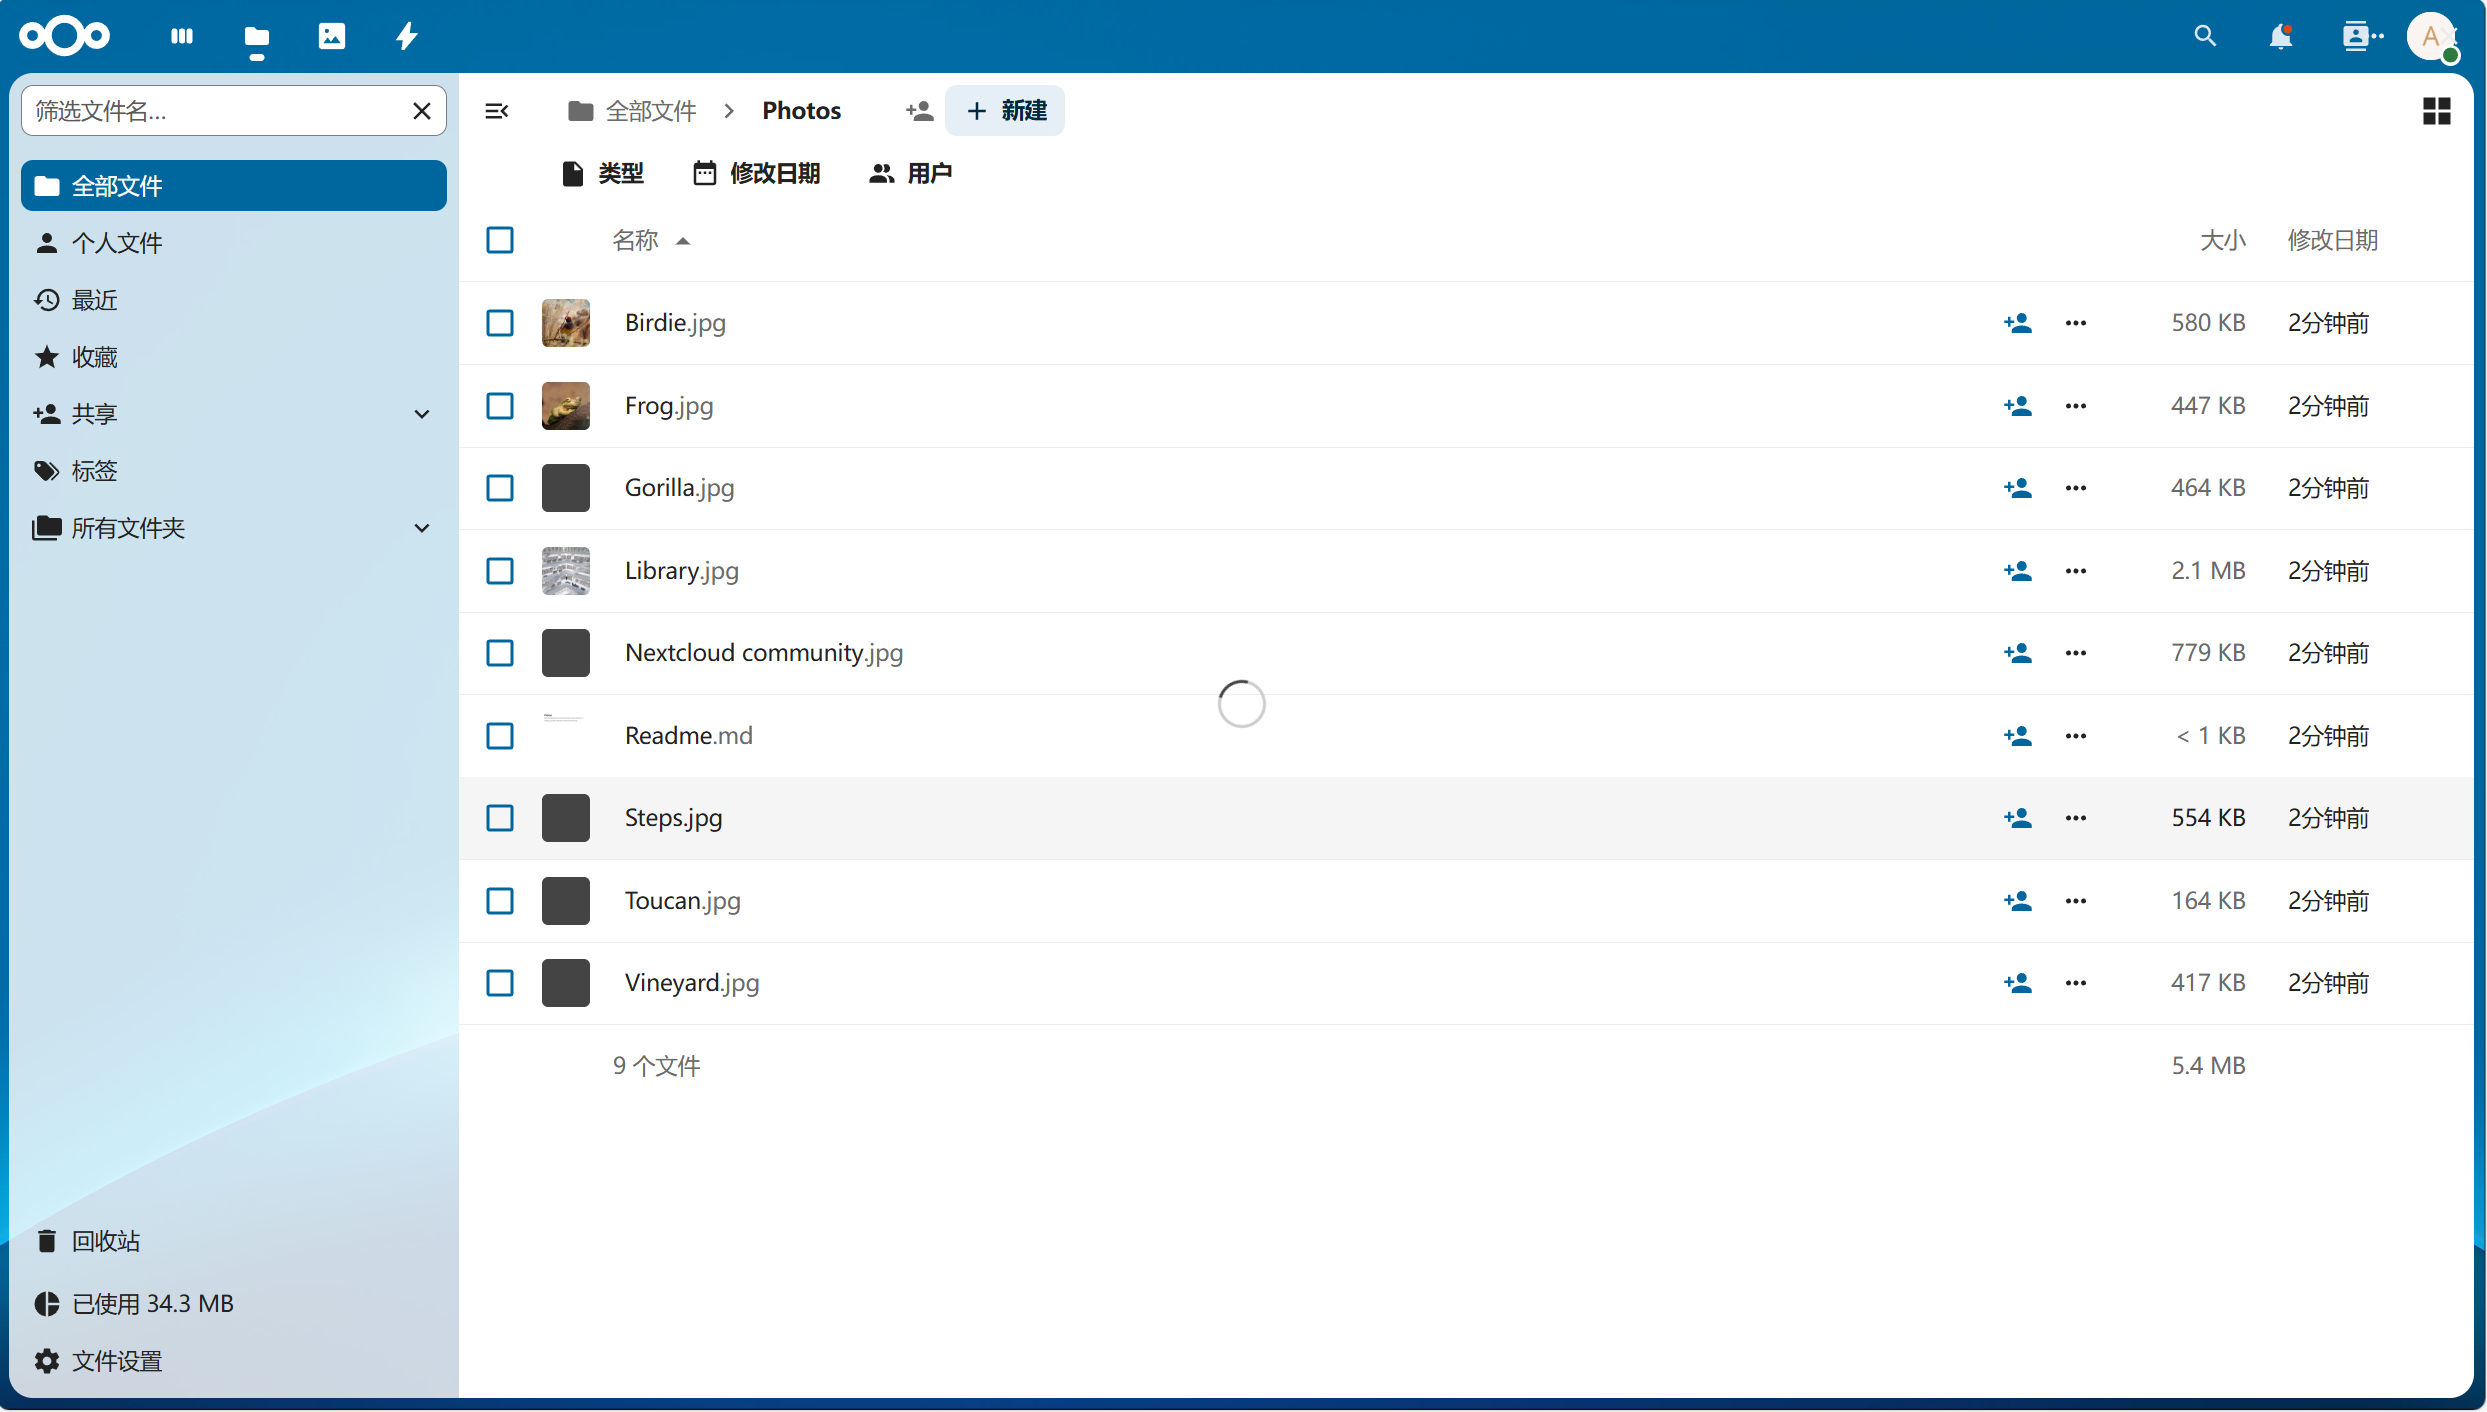
Task: Open the notifications bell
Action: pyautogui.click(x=2282, y=36)
